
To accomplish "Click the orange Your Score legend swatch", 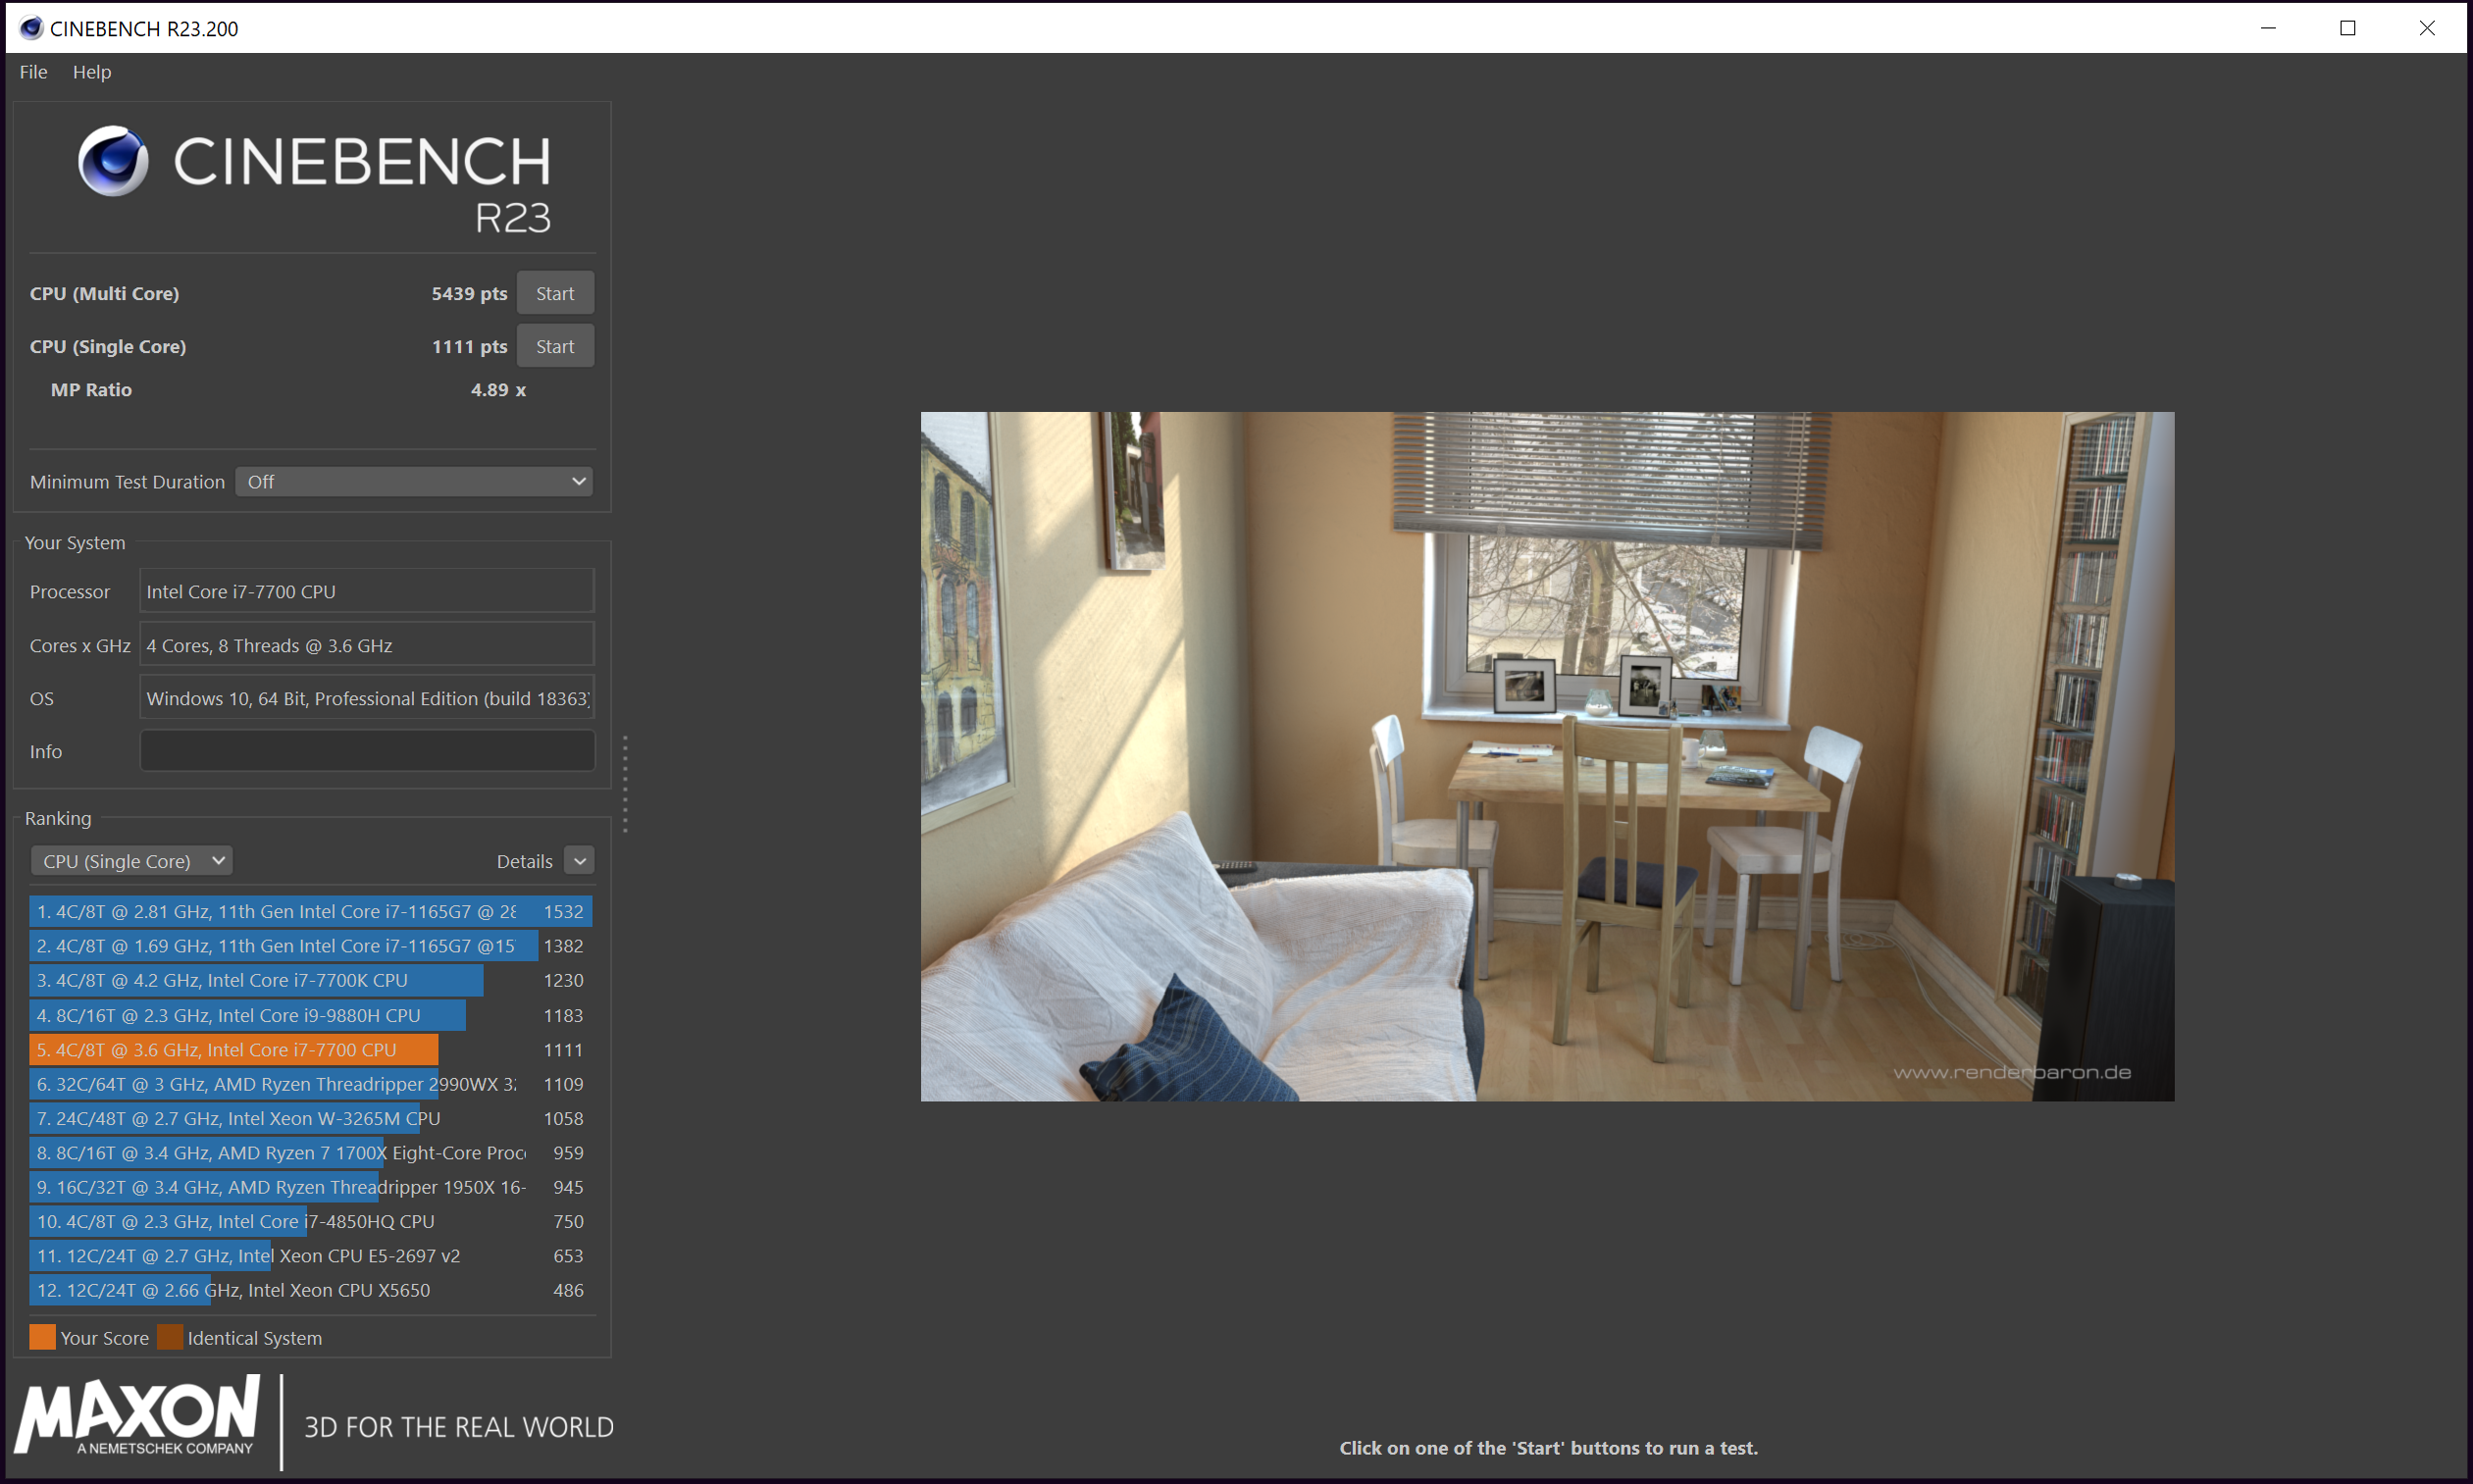I will click(x=42, y=1337).
